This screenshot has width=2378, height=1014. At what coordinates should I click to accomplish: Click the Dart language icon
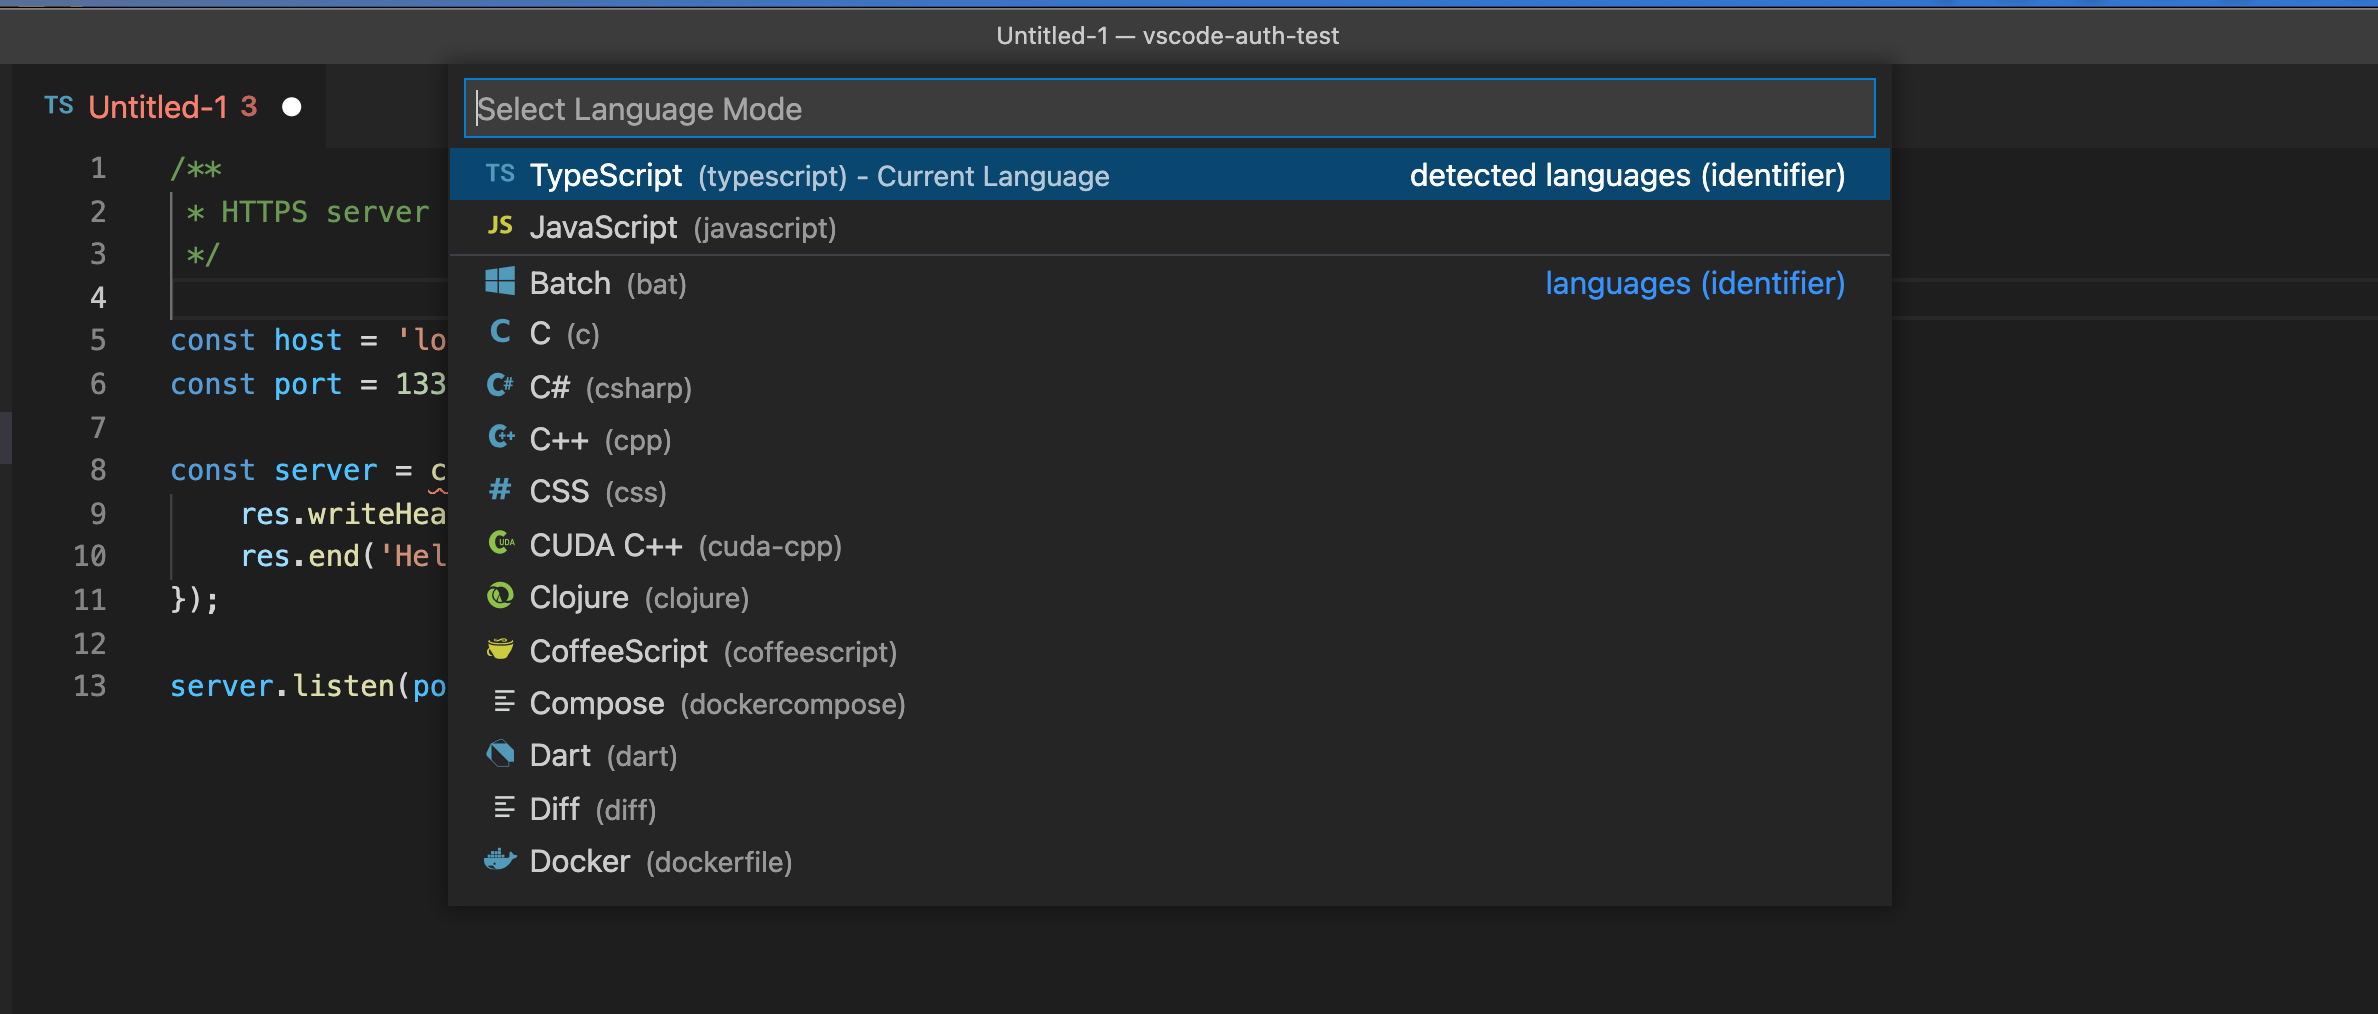[500, 753]
